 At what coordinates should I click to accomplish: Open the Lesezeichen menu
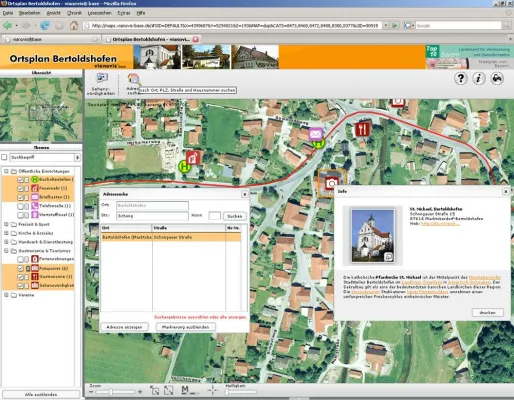(100, 13)
